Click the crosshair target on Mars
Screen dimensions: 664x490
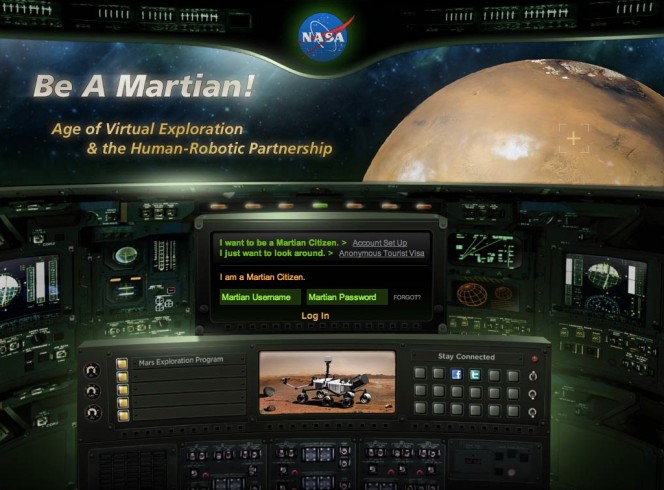574,138
